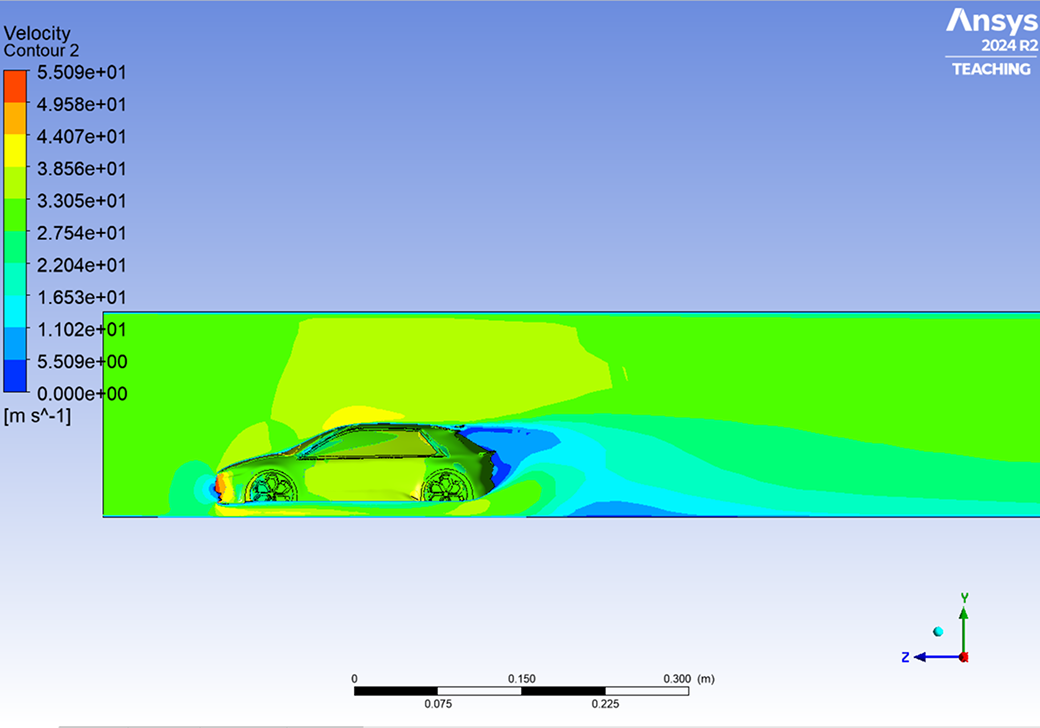
Task: Click the car's rear wheel
Action: [448, 486]
